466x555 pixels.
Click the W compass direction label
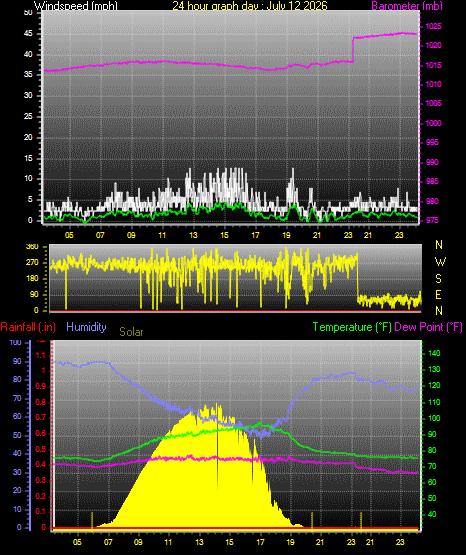tap(440, 262)
